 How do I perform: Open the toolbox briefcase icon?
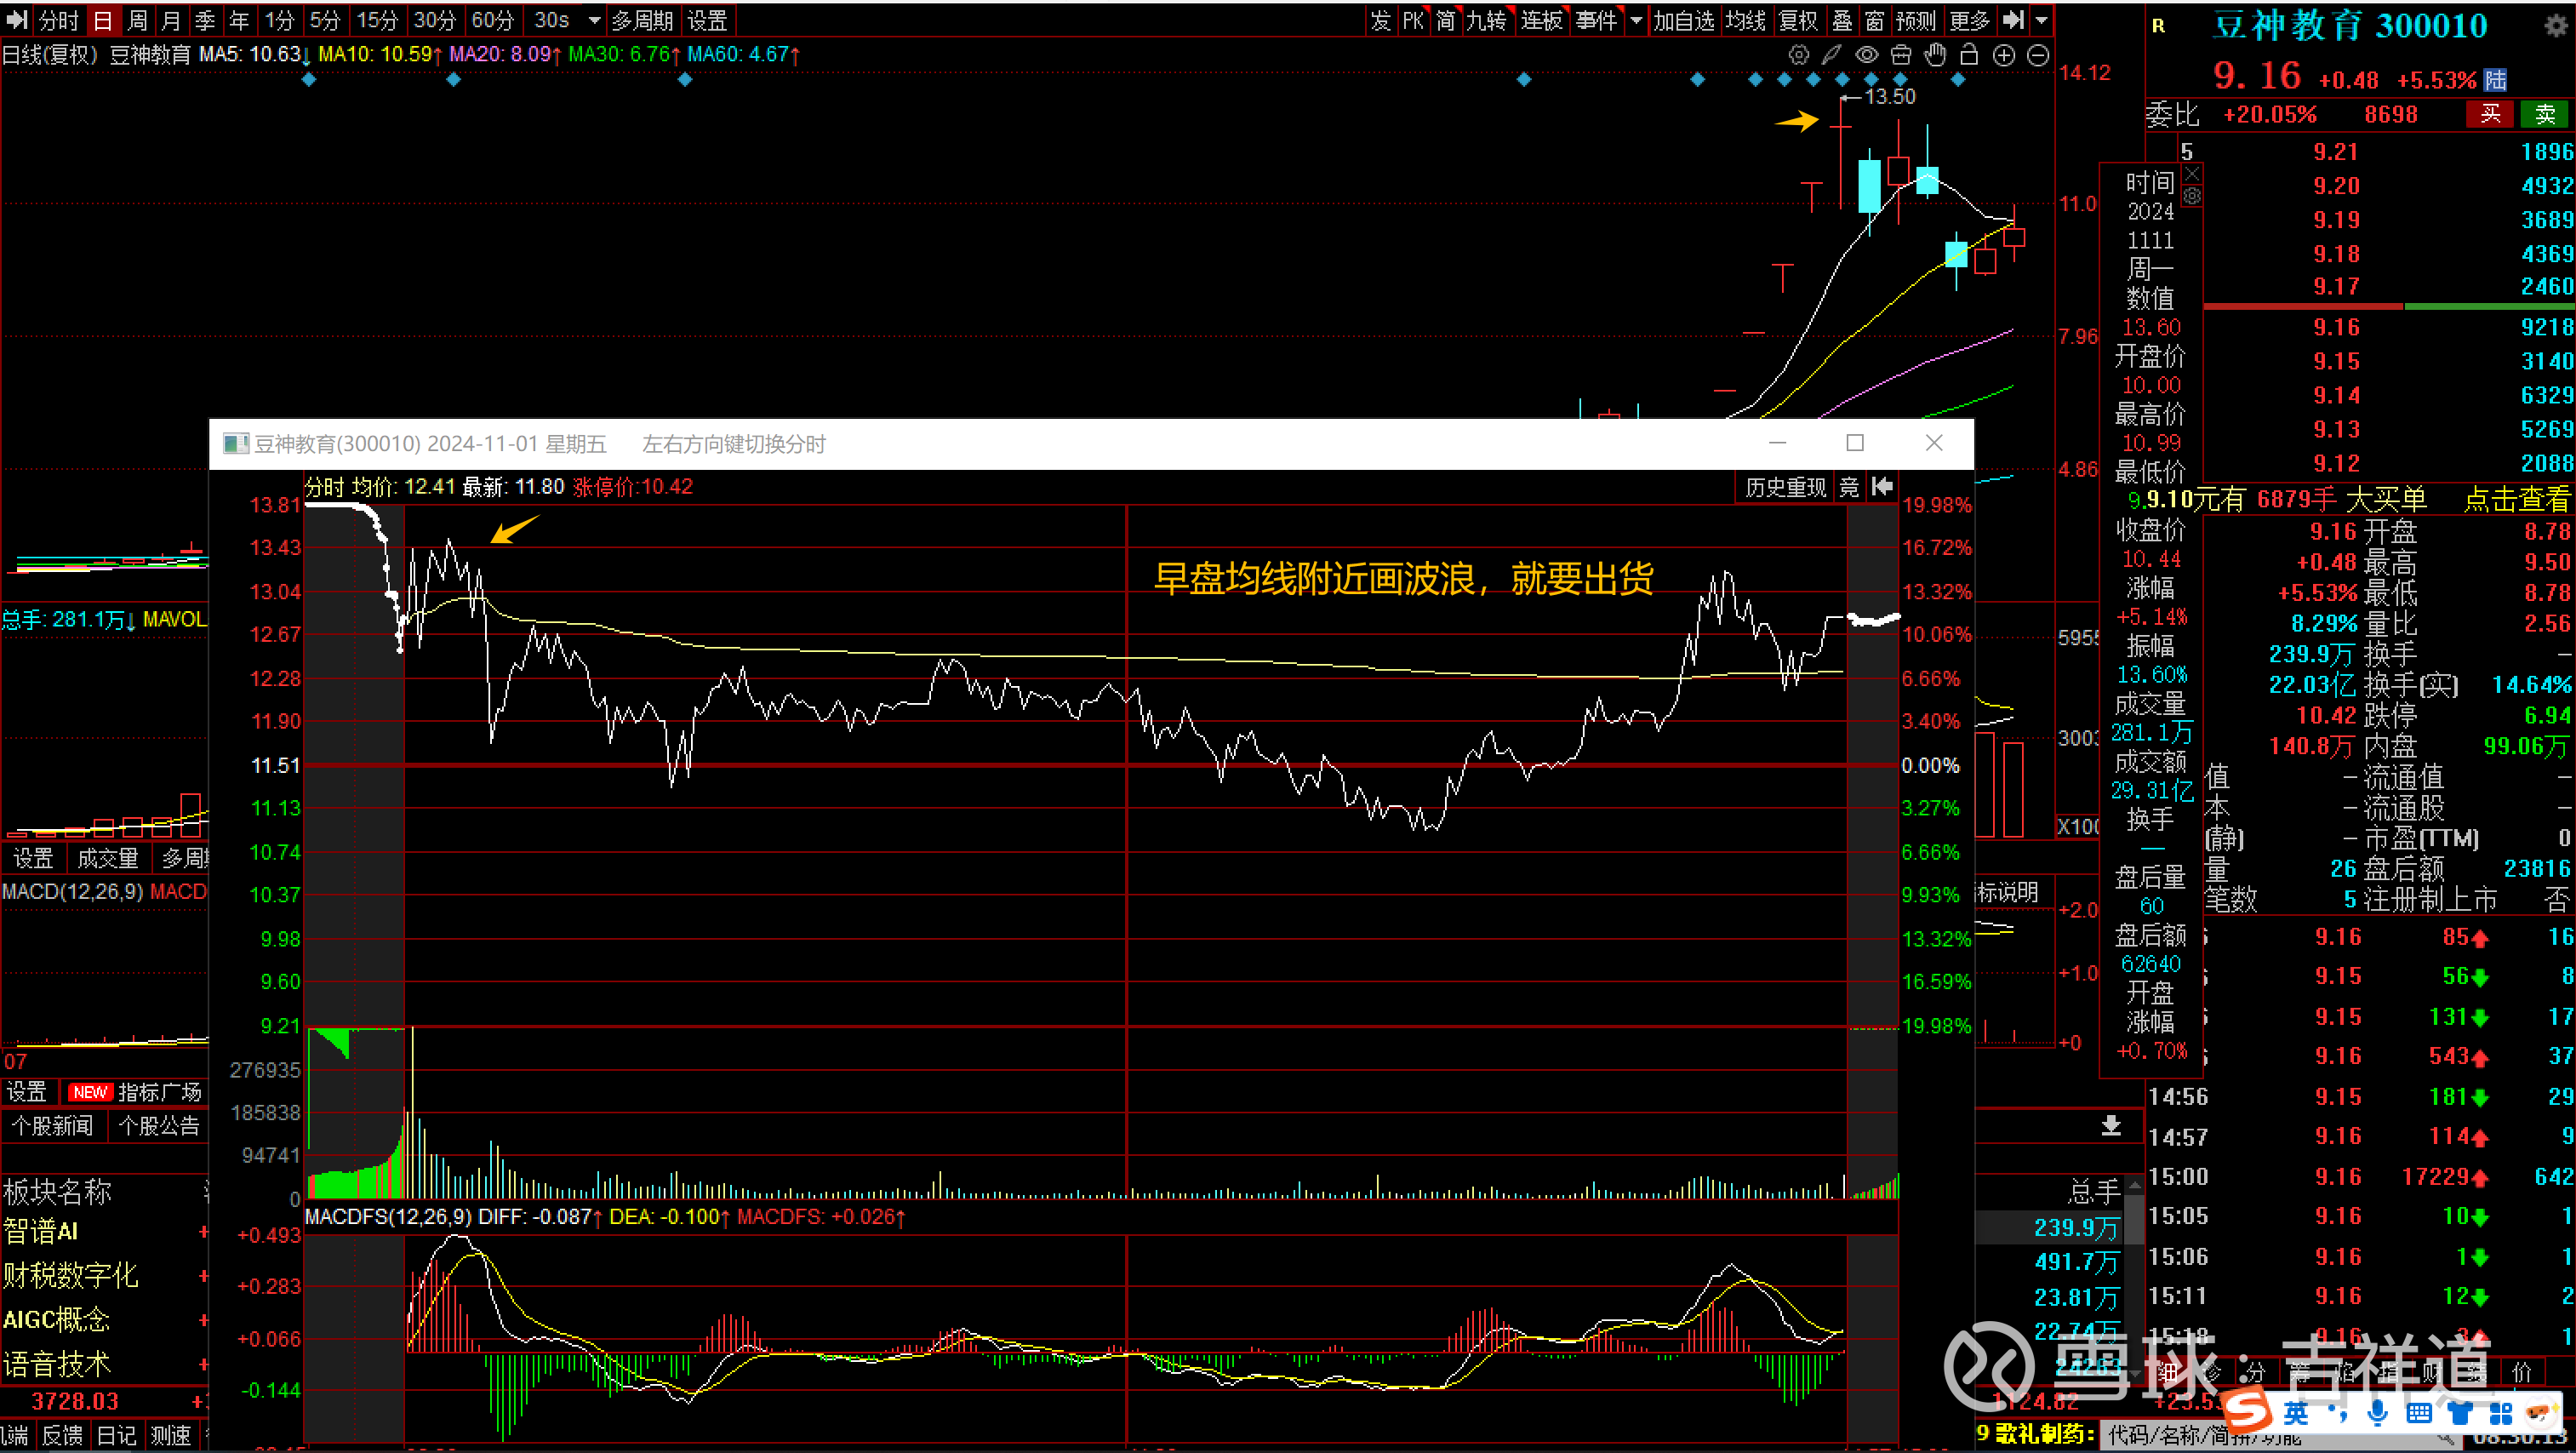1900,55
